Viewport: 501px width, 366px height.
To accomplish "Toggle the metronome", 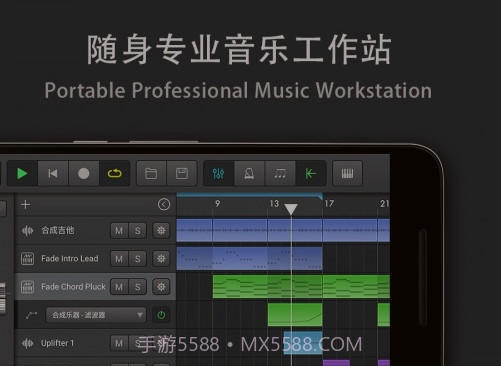I will [x=249, y=173].
